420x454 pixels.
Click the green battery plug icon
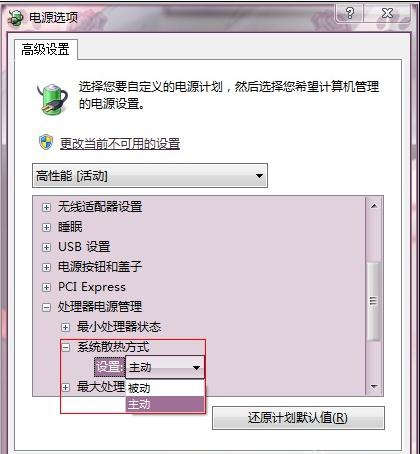tap(52, 99)
